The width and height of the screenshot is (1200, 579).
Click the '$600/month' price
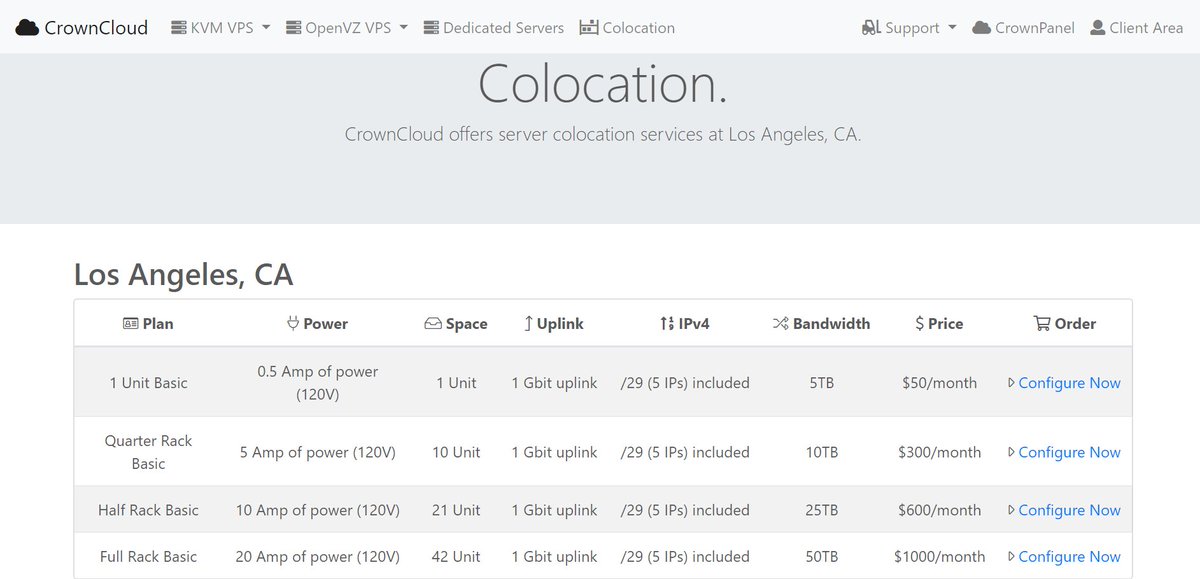(940, 510)
